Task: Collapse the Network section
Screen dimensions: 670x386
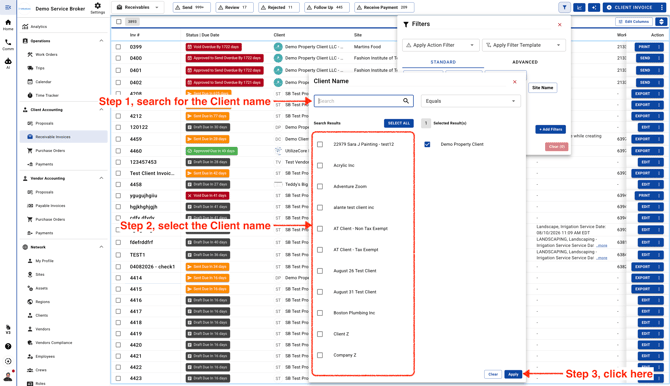Action: pos(101,247)
